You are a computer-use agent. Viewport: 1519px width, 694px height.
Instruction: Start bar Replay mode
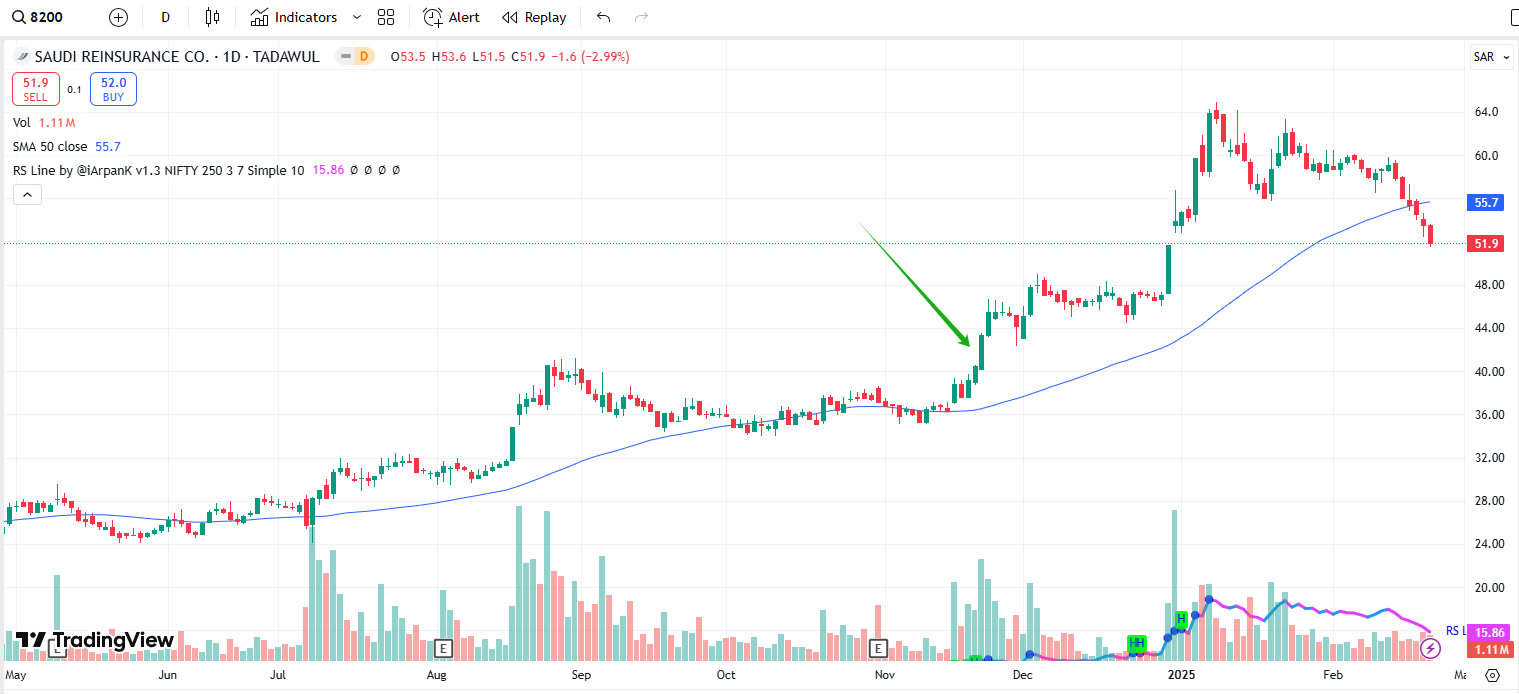coord(534,17)
